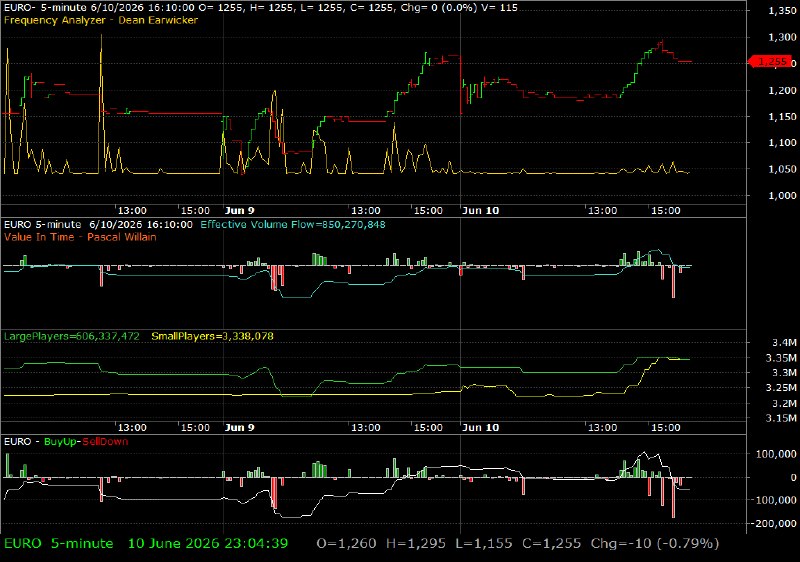Image resolution: width=800 pixels, height=562 pixels.
Task: Click the 'L=1,155' status bar value
Action: point(484,544)
